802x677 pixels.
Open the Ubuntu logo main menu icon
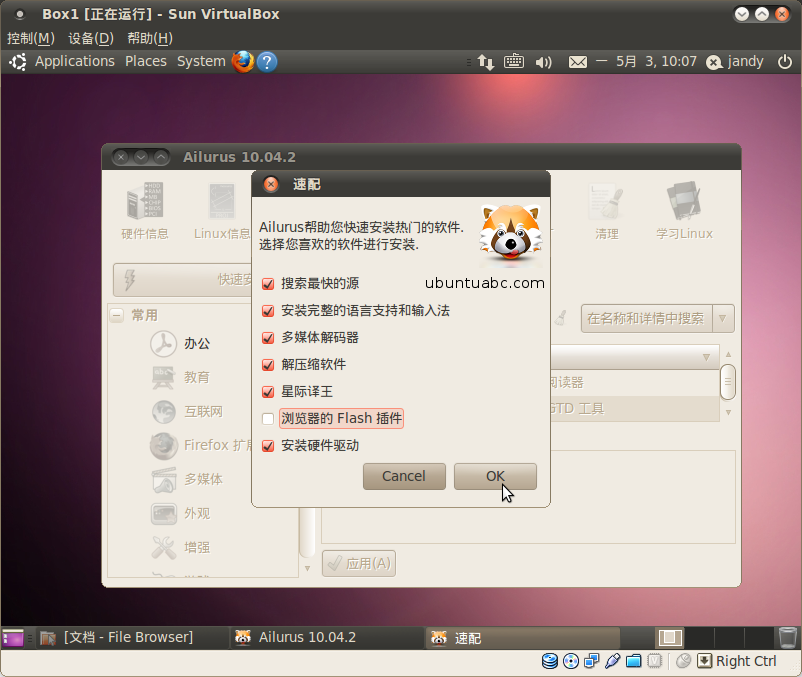(x=18, y=62)
